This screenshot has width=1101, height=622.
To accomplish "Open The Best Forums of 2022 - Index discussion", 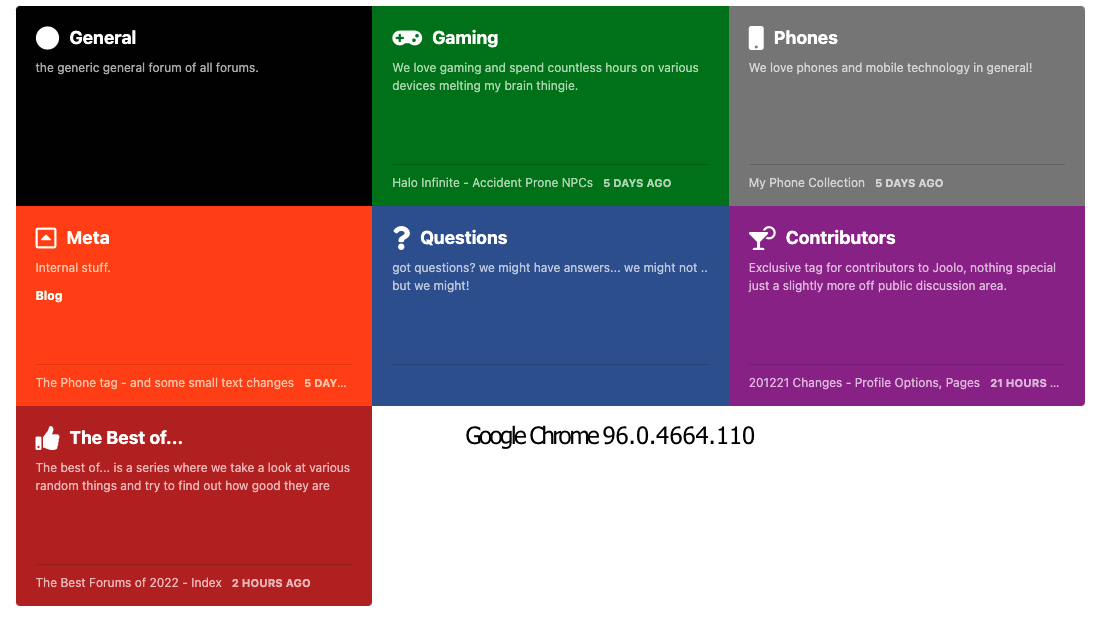I will pyautogui.click(x=128, y=583).
